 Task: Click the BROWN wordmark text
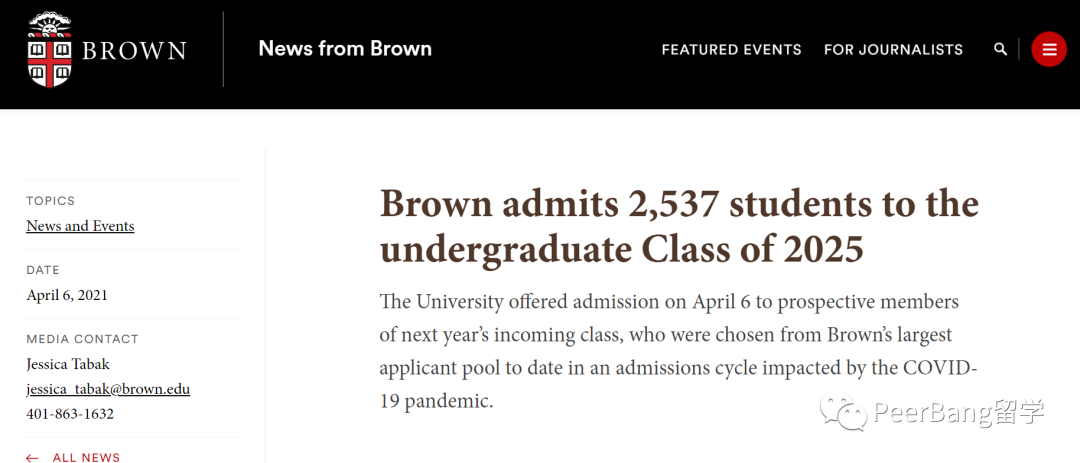[134, 51]
